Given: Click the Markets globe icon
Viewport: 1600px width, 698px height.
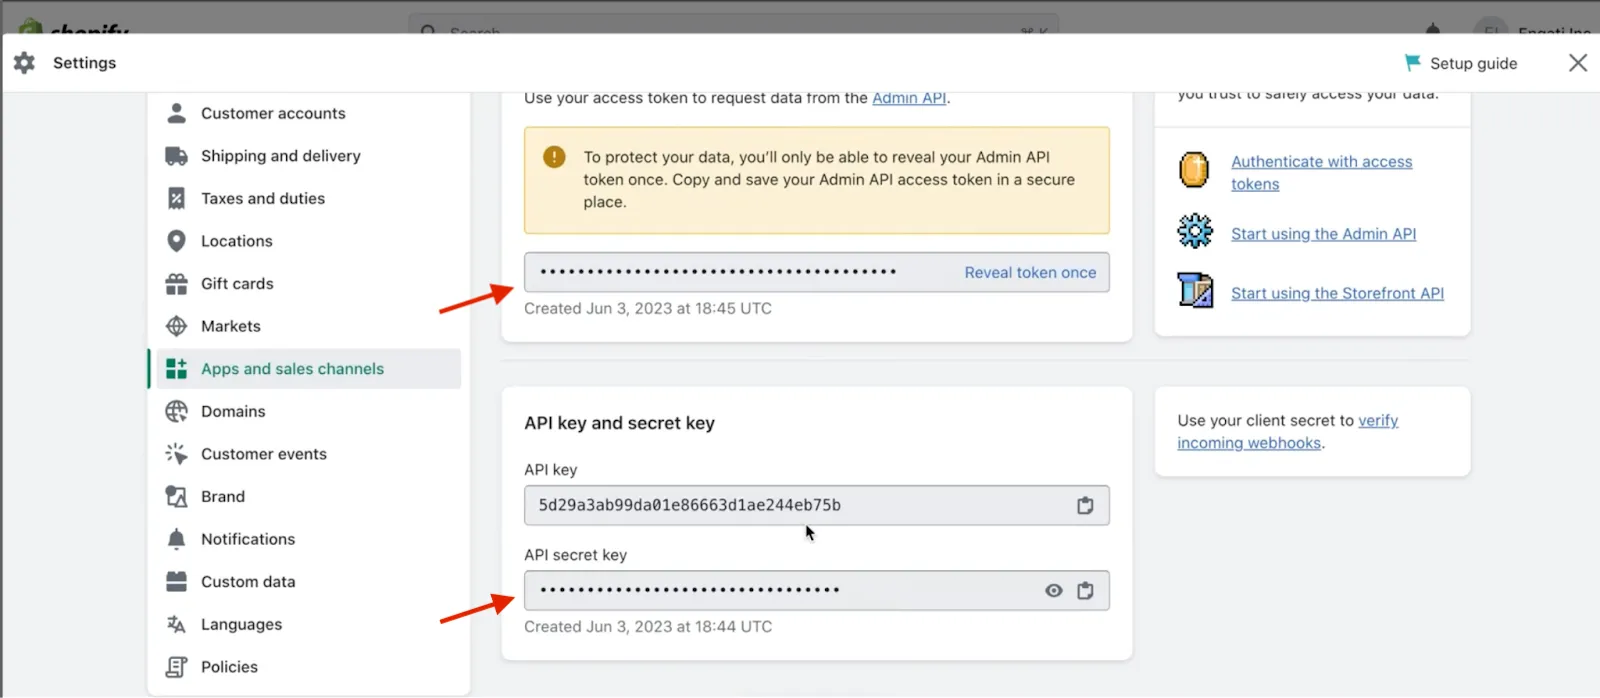Looking at the screenshot, I should click(176, 326).
